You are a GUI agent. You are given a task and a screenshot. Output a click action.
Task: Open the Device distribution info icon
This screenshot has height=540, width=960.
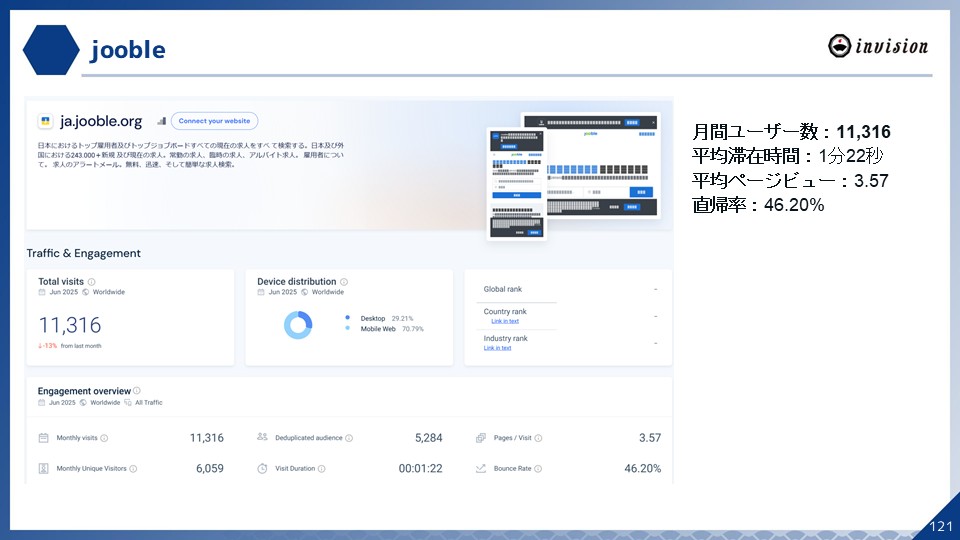344,282
